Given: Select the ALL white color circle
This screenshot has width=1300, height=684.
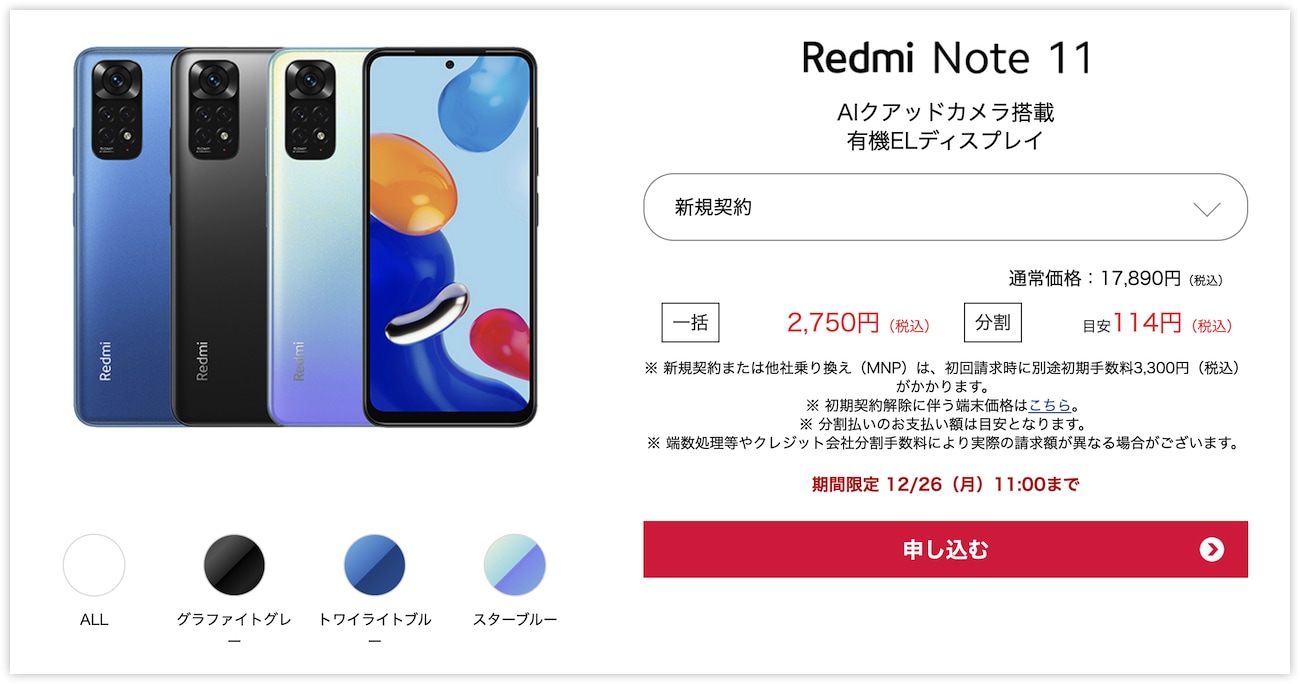Looking at the screenshot, I should pos(94,565).
